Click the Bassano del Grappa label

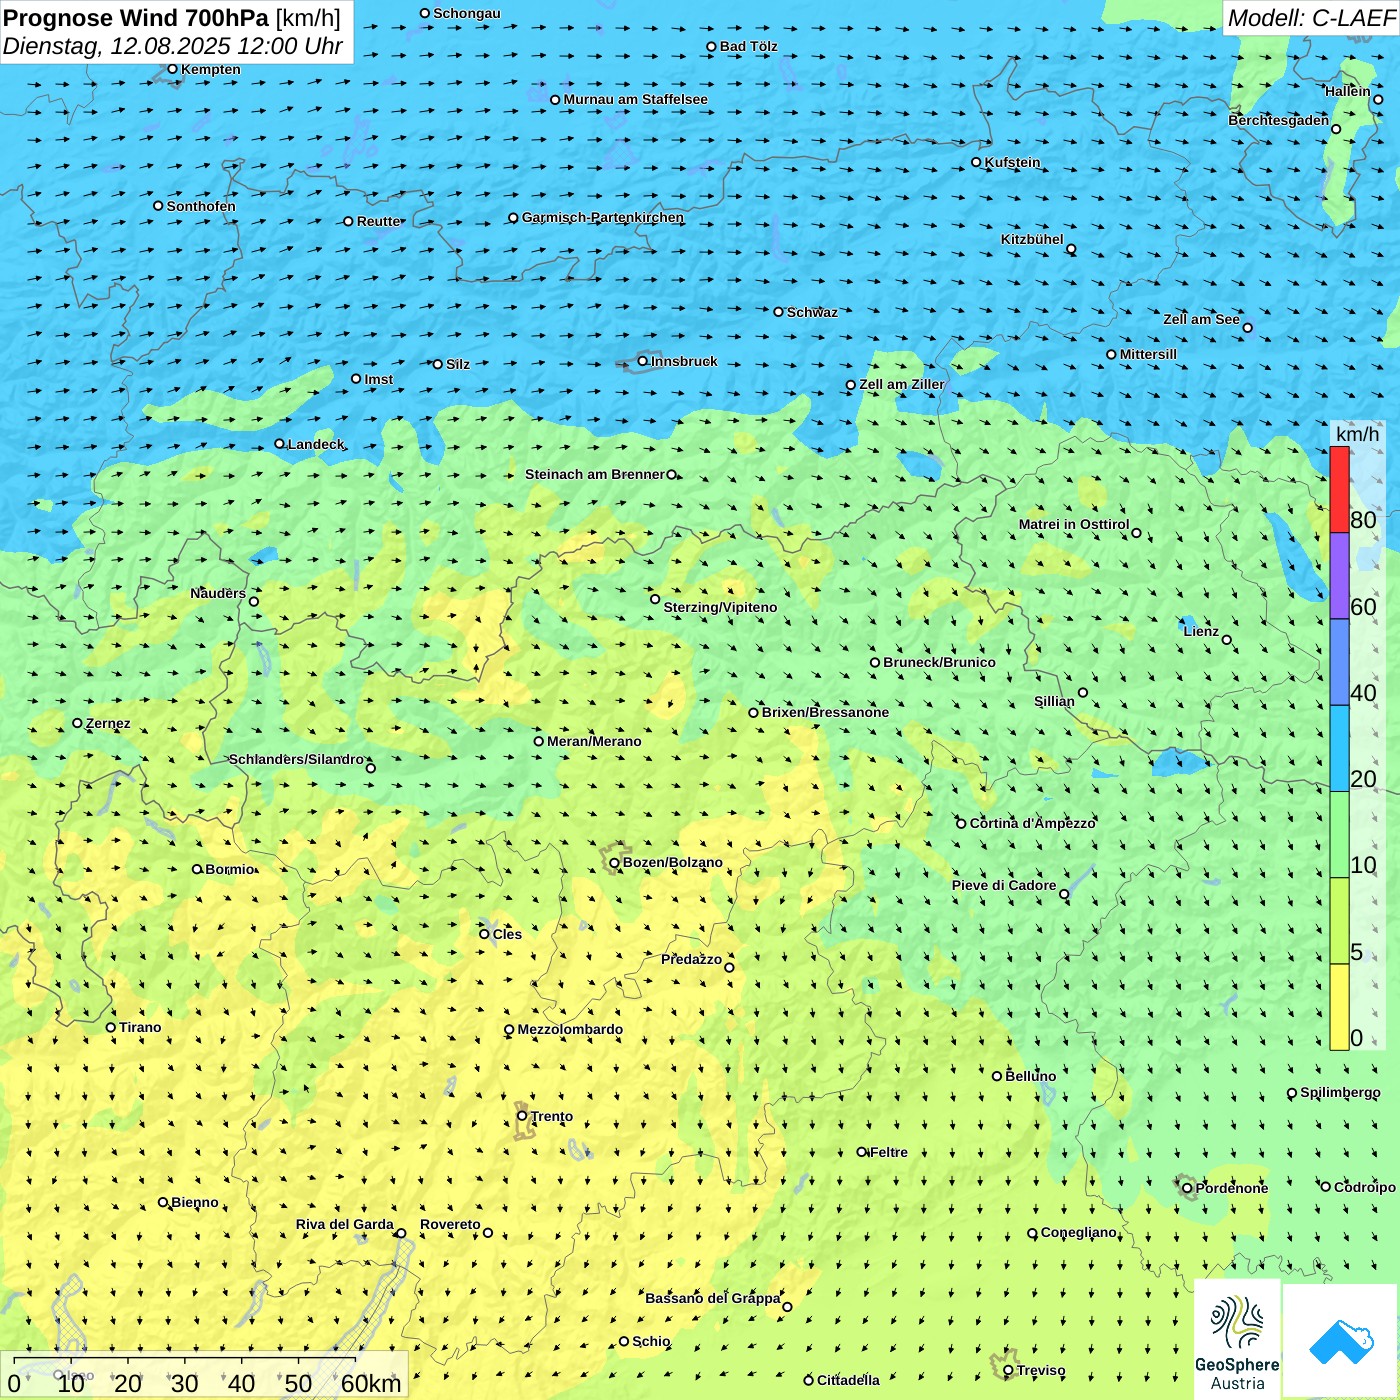[713, 1298]
